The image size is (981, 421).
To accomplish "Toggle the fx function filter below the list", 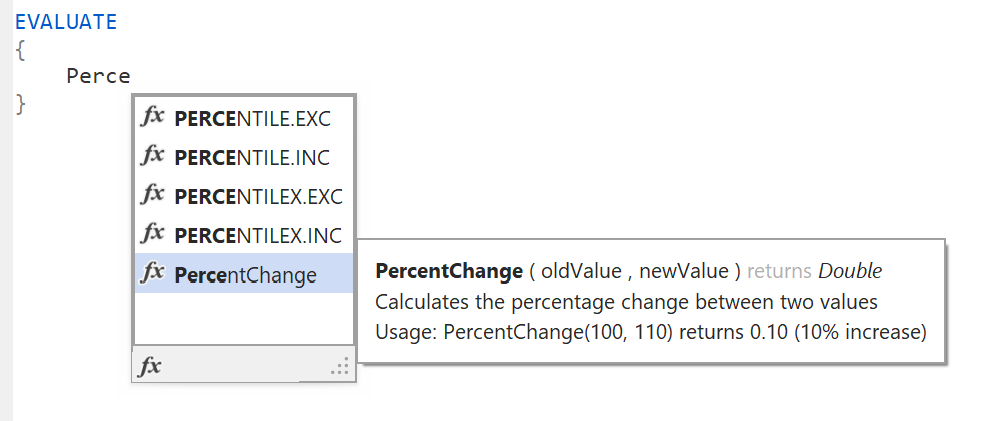I will click(x=149, y=367).
